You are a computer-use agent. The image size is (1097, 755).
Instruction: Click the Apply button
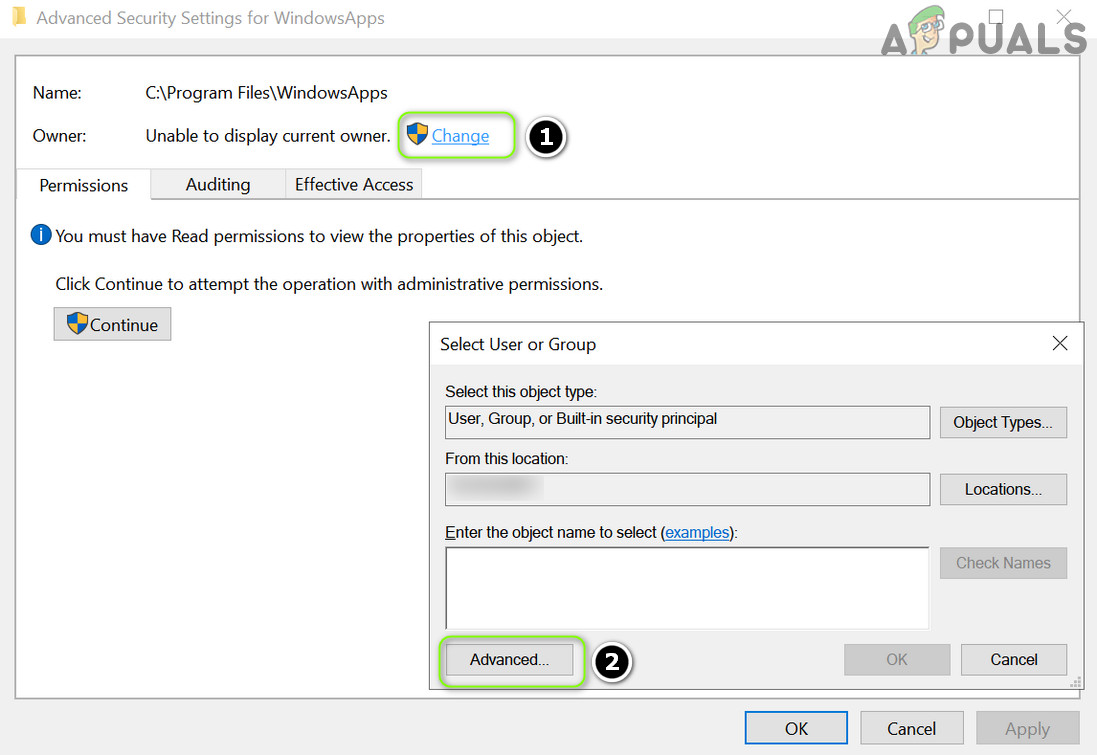pyautogui.click(x=1027, y=728)
